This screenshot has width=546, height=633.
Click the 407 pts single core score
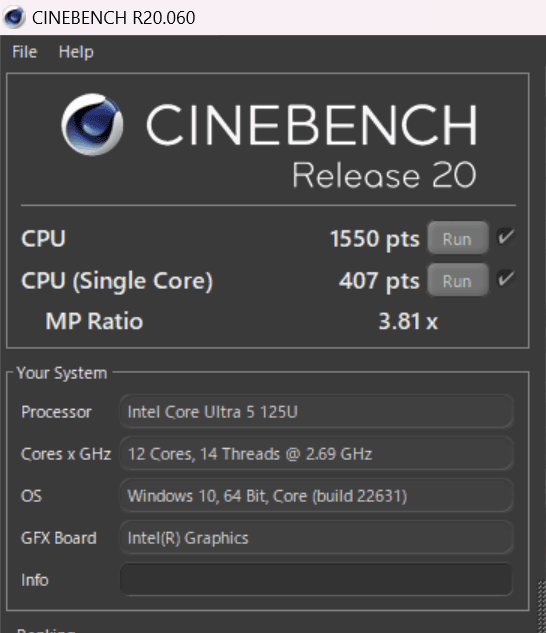point(379,281)
